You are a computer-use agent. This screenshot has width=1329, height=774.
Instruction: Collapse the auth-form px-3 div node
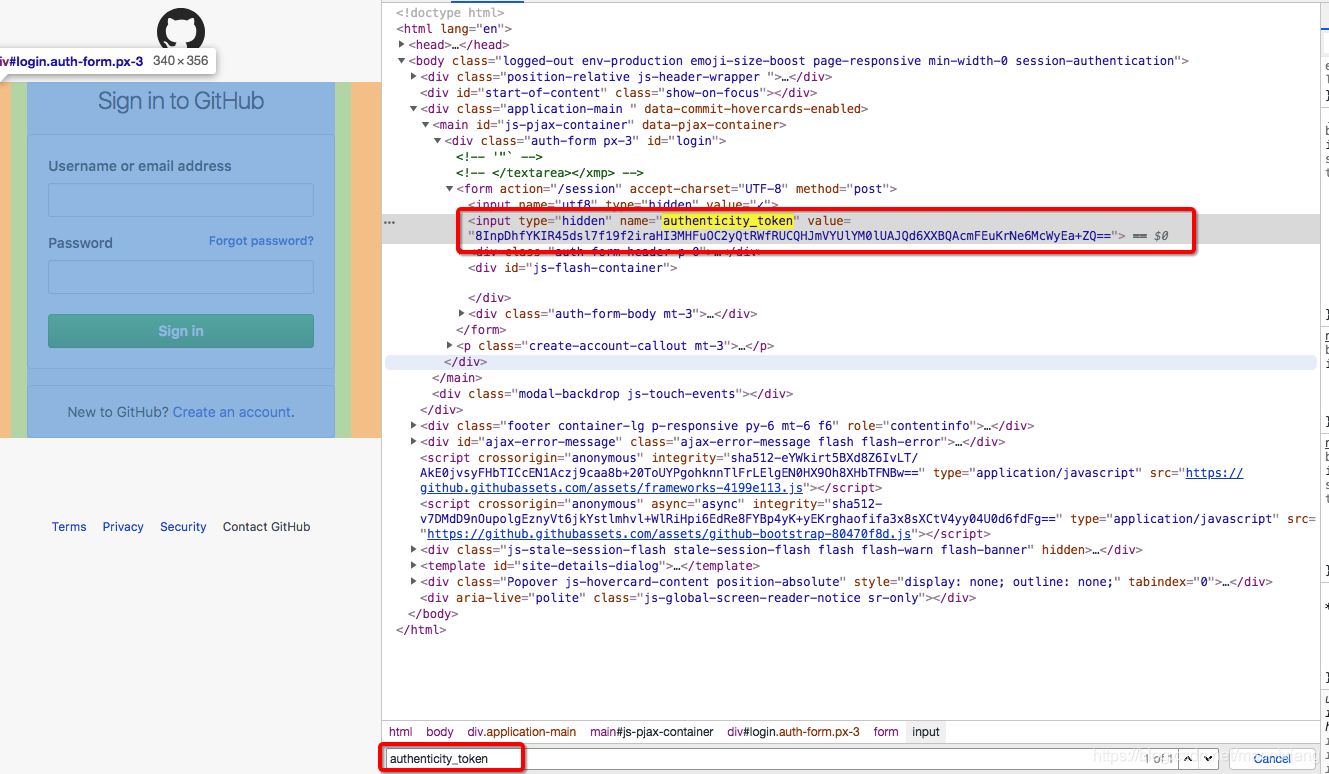pos(438,141)
